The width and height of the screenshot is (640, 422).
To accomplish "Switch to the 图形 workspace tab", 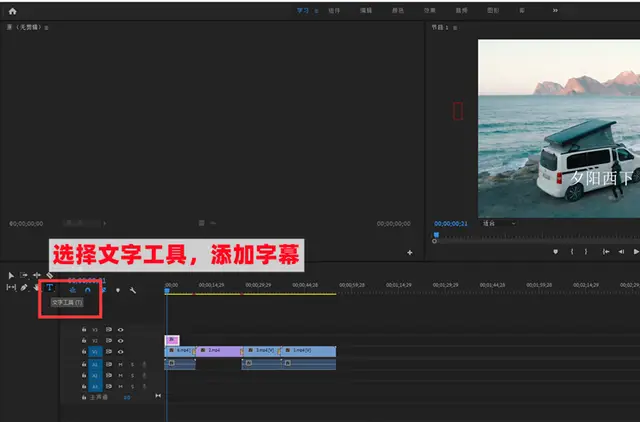I will tap(493, 11).
